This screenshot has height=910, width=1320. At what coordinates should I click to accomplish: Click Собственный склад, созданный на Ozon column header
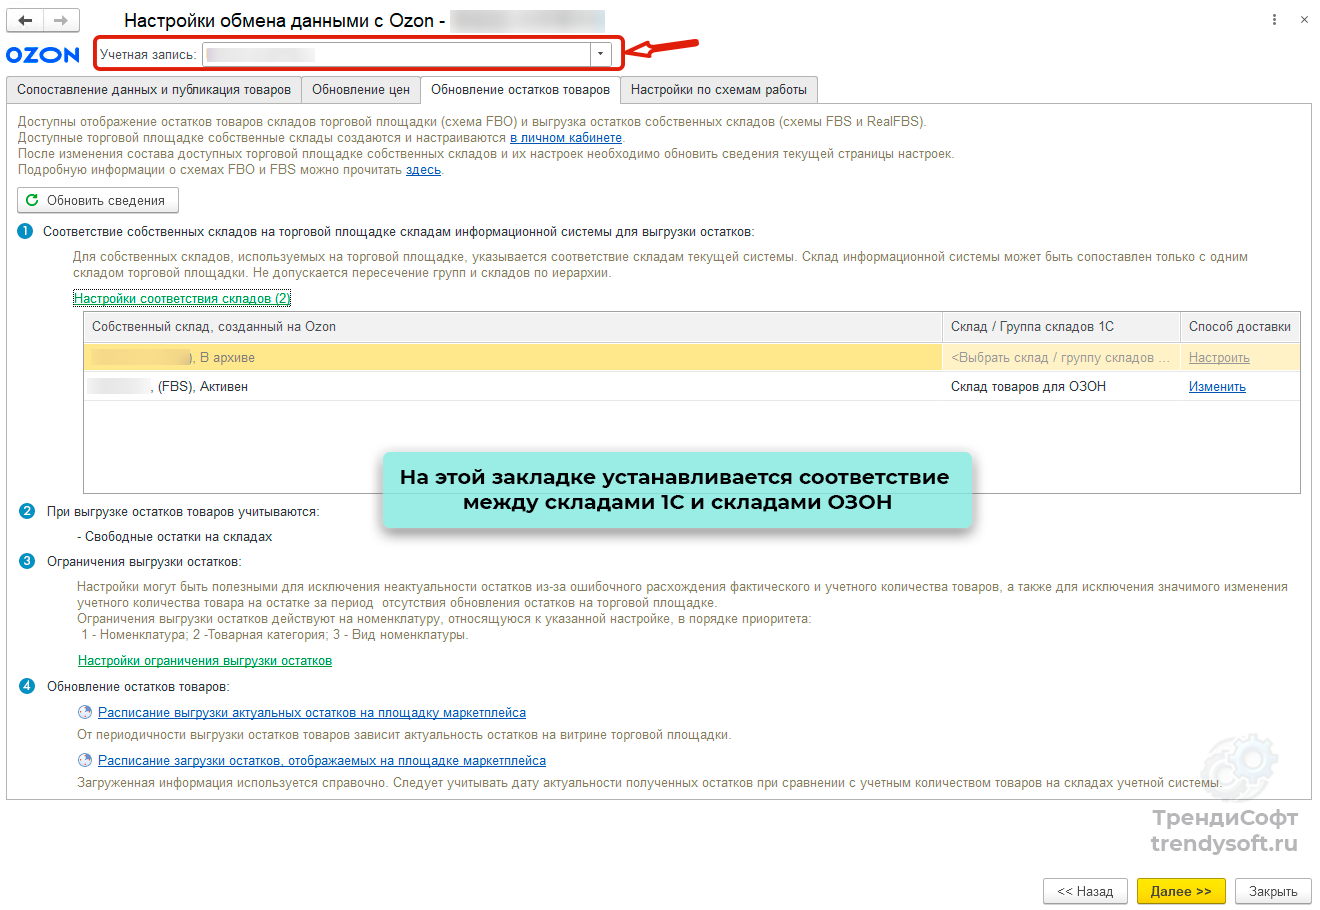[513, 327]
